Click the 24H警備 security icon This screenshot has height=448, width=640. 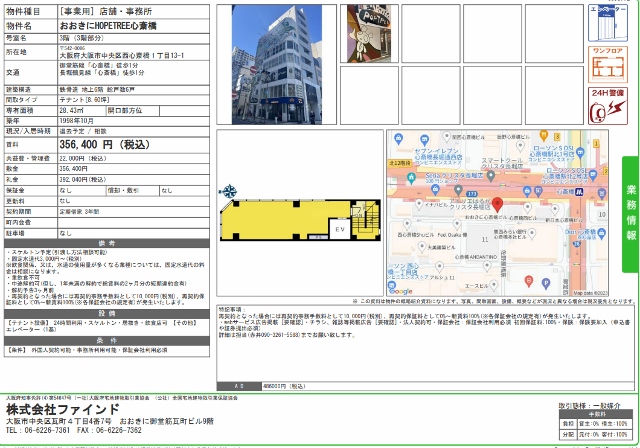[603, 105]
